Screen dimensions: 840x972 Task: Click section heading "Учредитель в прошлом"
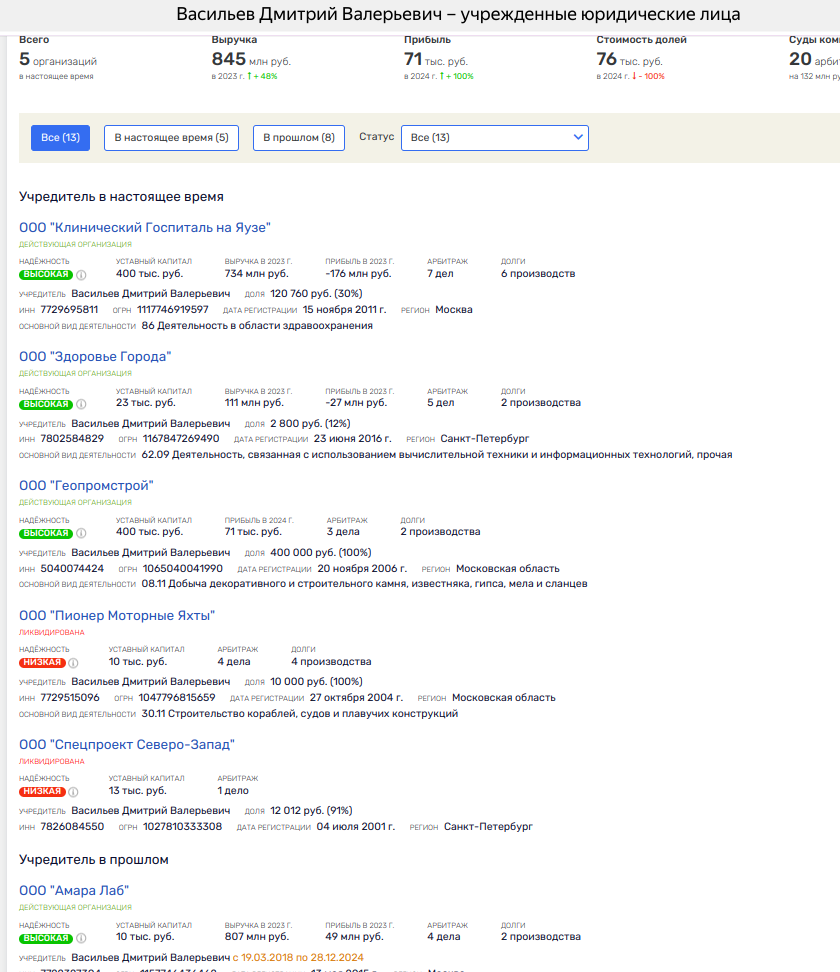[94, 859]
